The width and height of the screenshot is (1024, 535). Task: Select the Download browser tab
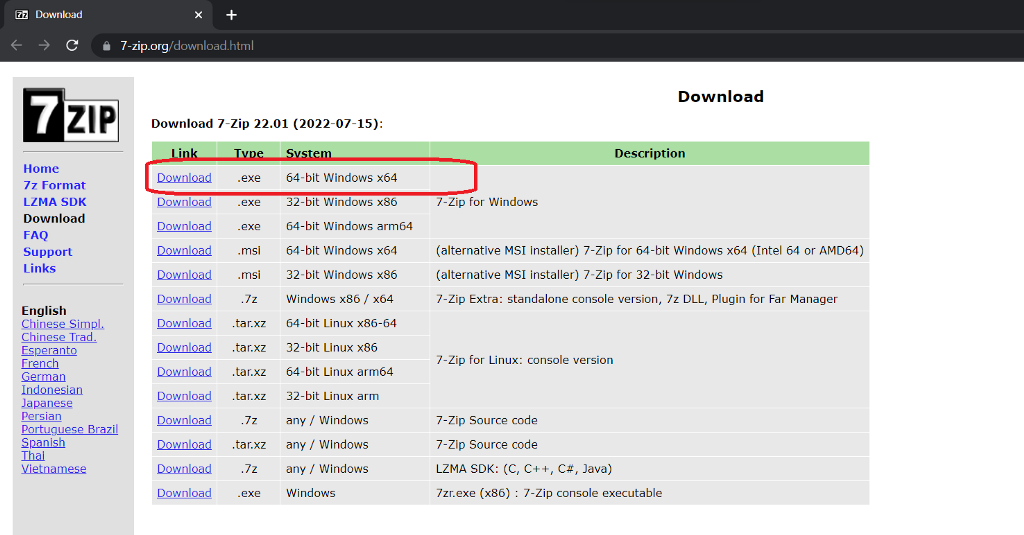[x=108, y=14]
